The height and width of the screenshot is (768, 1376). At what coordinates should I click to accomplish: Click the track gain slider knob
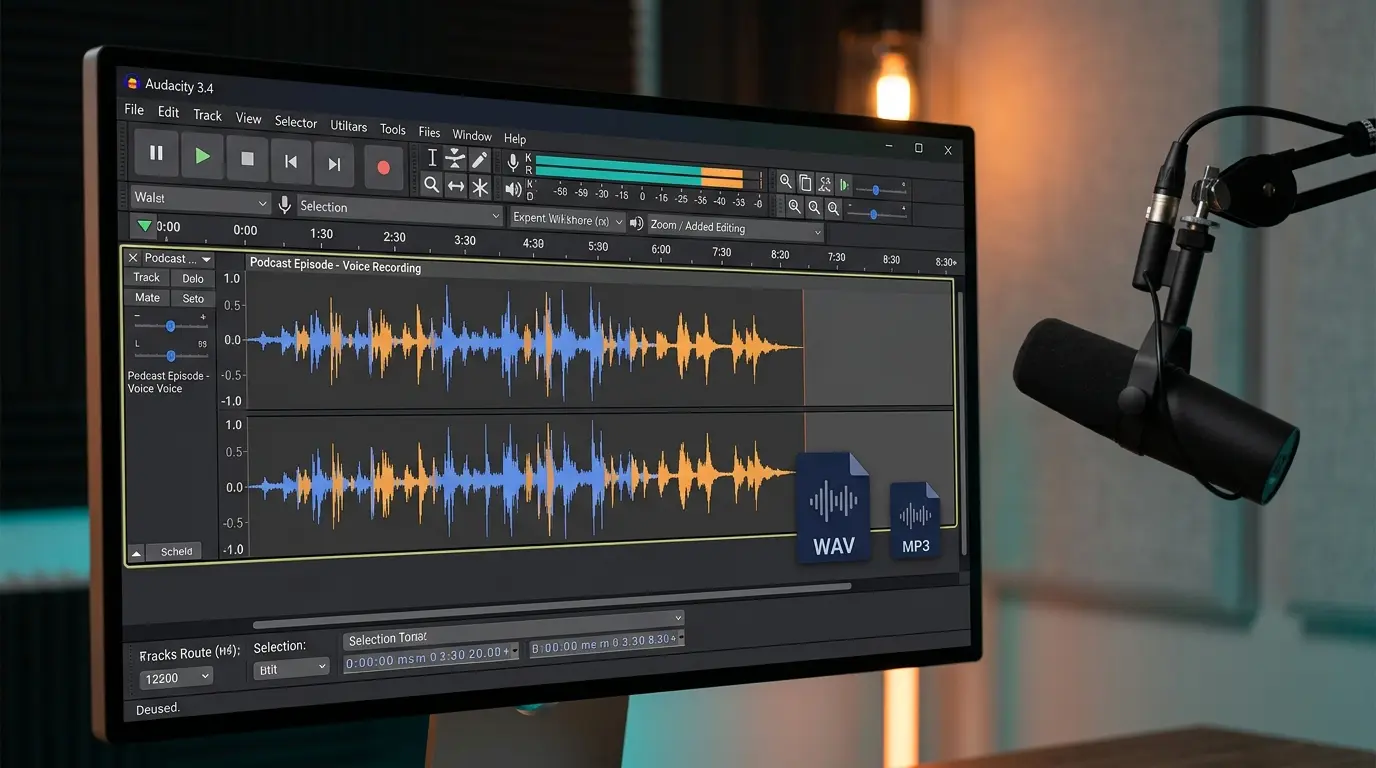[170, 326]
